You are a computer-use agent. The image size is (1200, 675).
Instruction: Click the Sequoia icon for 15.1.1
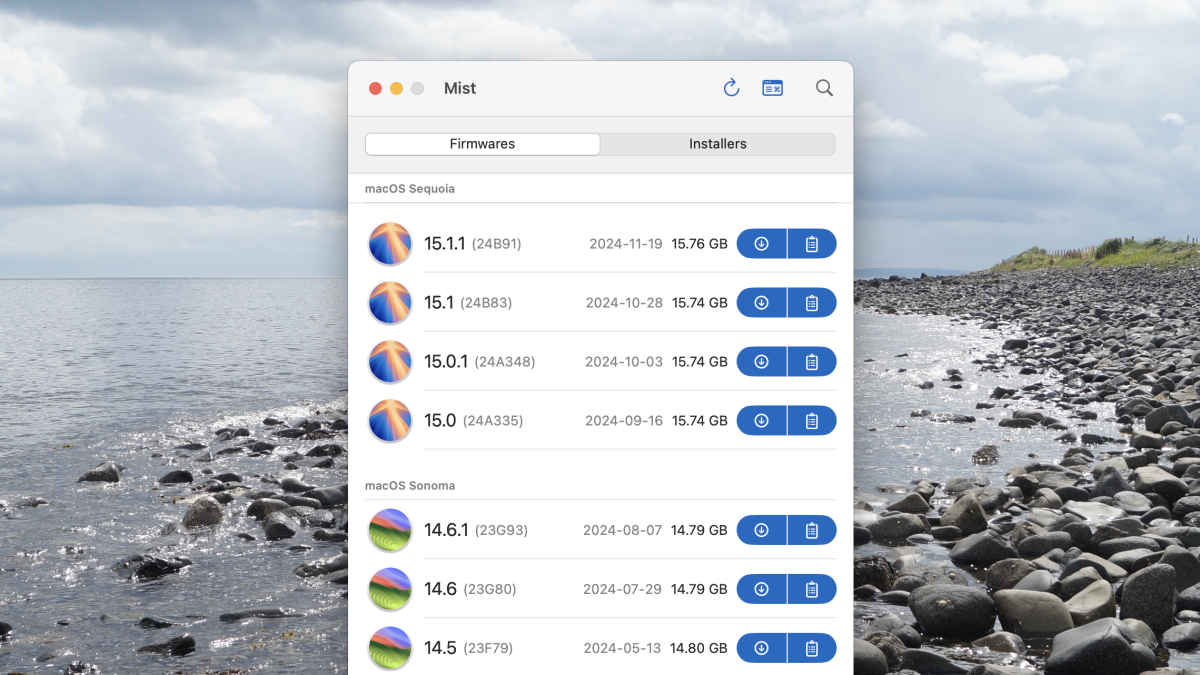point(390,244)
